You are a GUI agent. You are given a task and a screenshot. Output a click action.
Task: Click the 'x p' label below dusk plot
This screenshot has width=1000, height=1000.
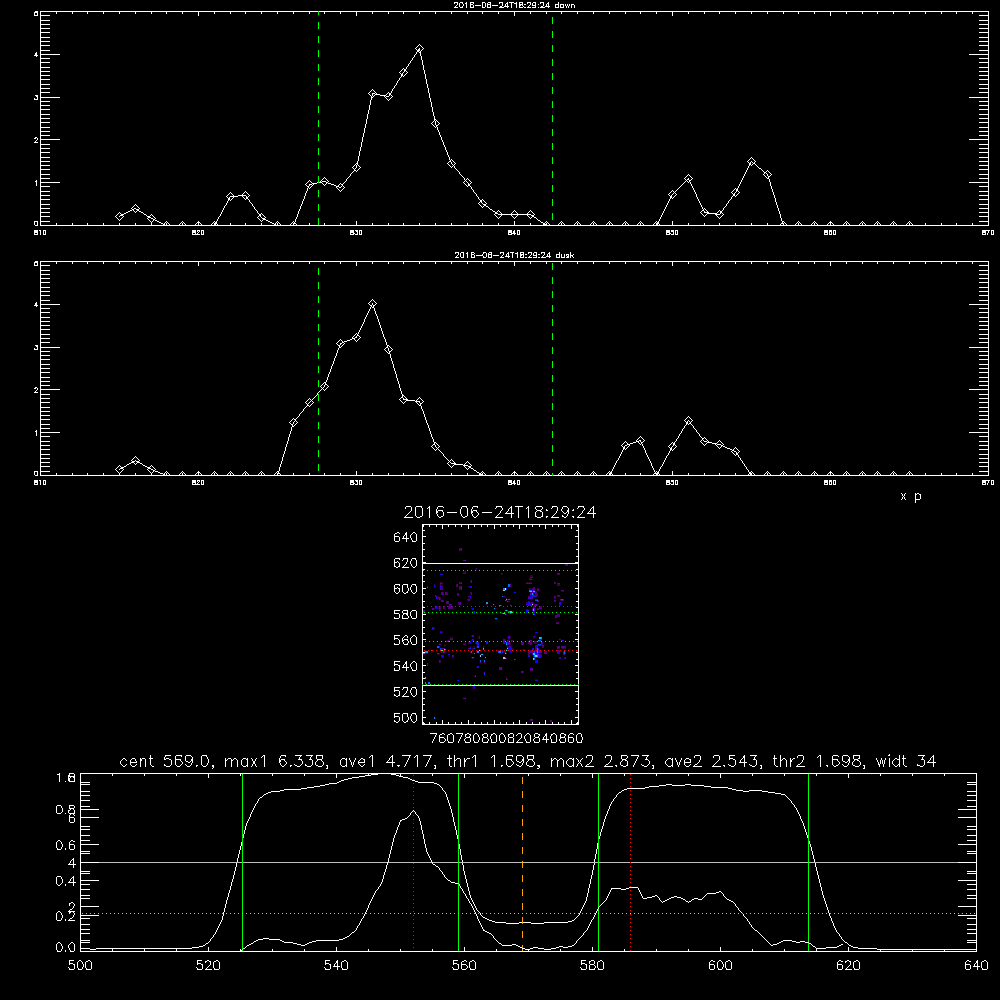coord(911,496)
